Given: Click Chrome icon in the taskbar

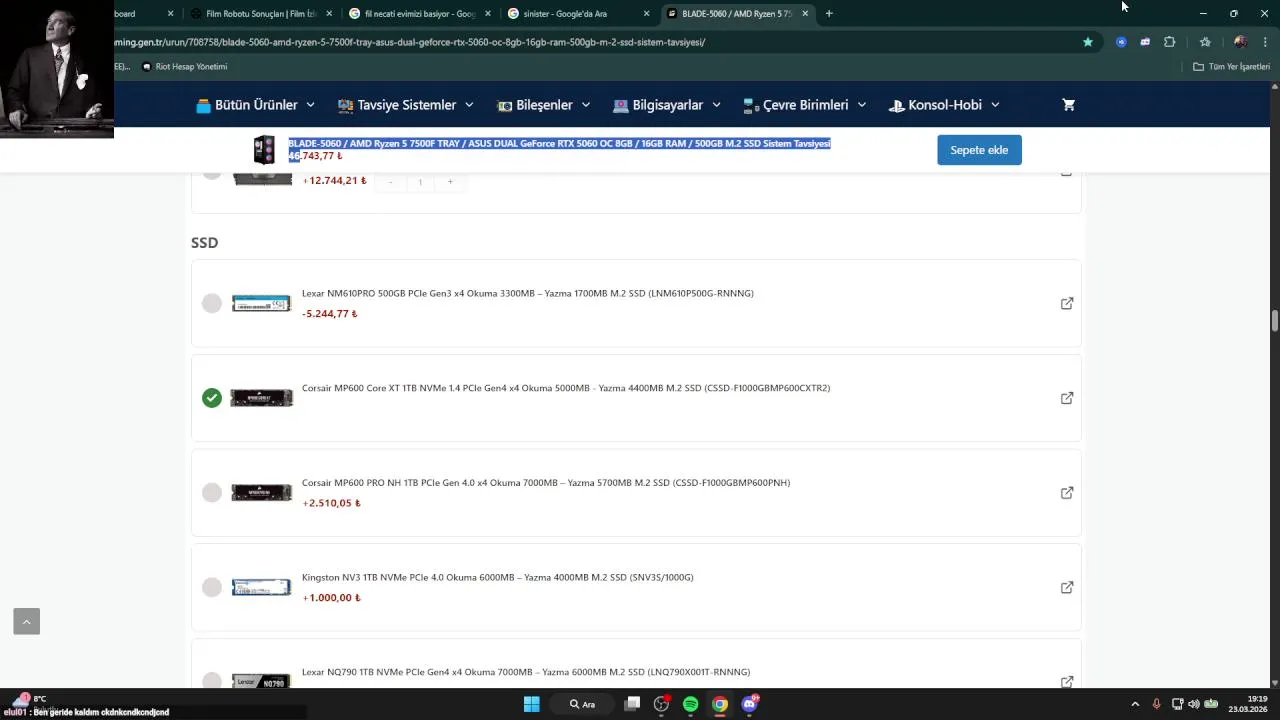Looking at the screenshot, I should (720, 704).
